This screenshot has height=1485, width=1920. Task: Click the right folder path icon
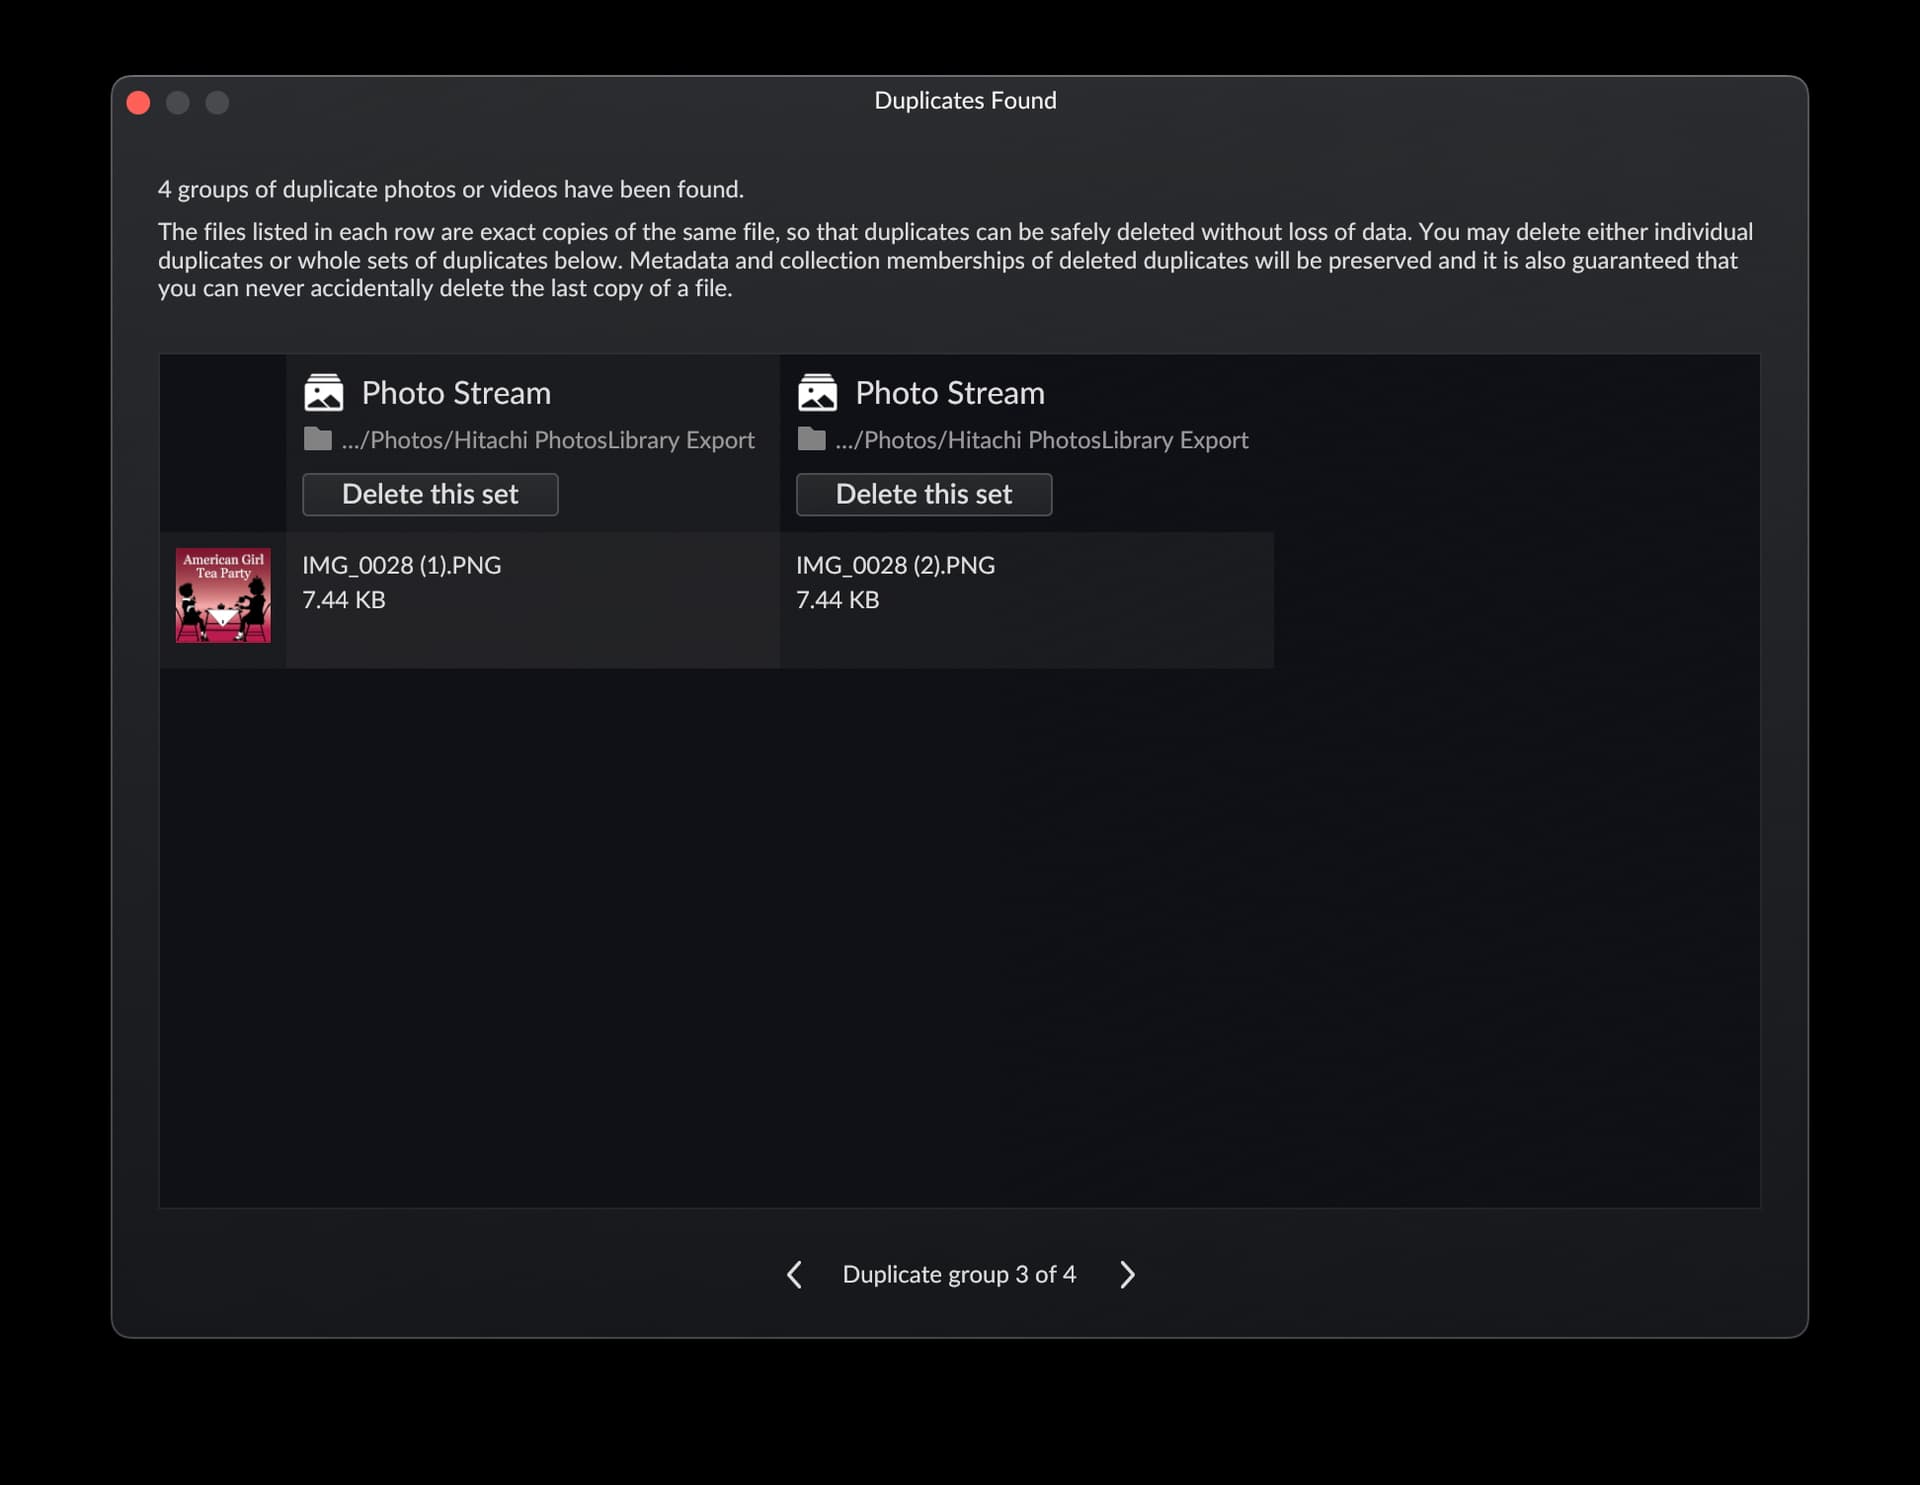[811, 439]
